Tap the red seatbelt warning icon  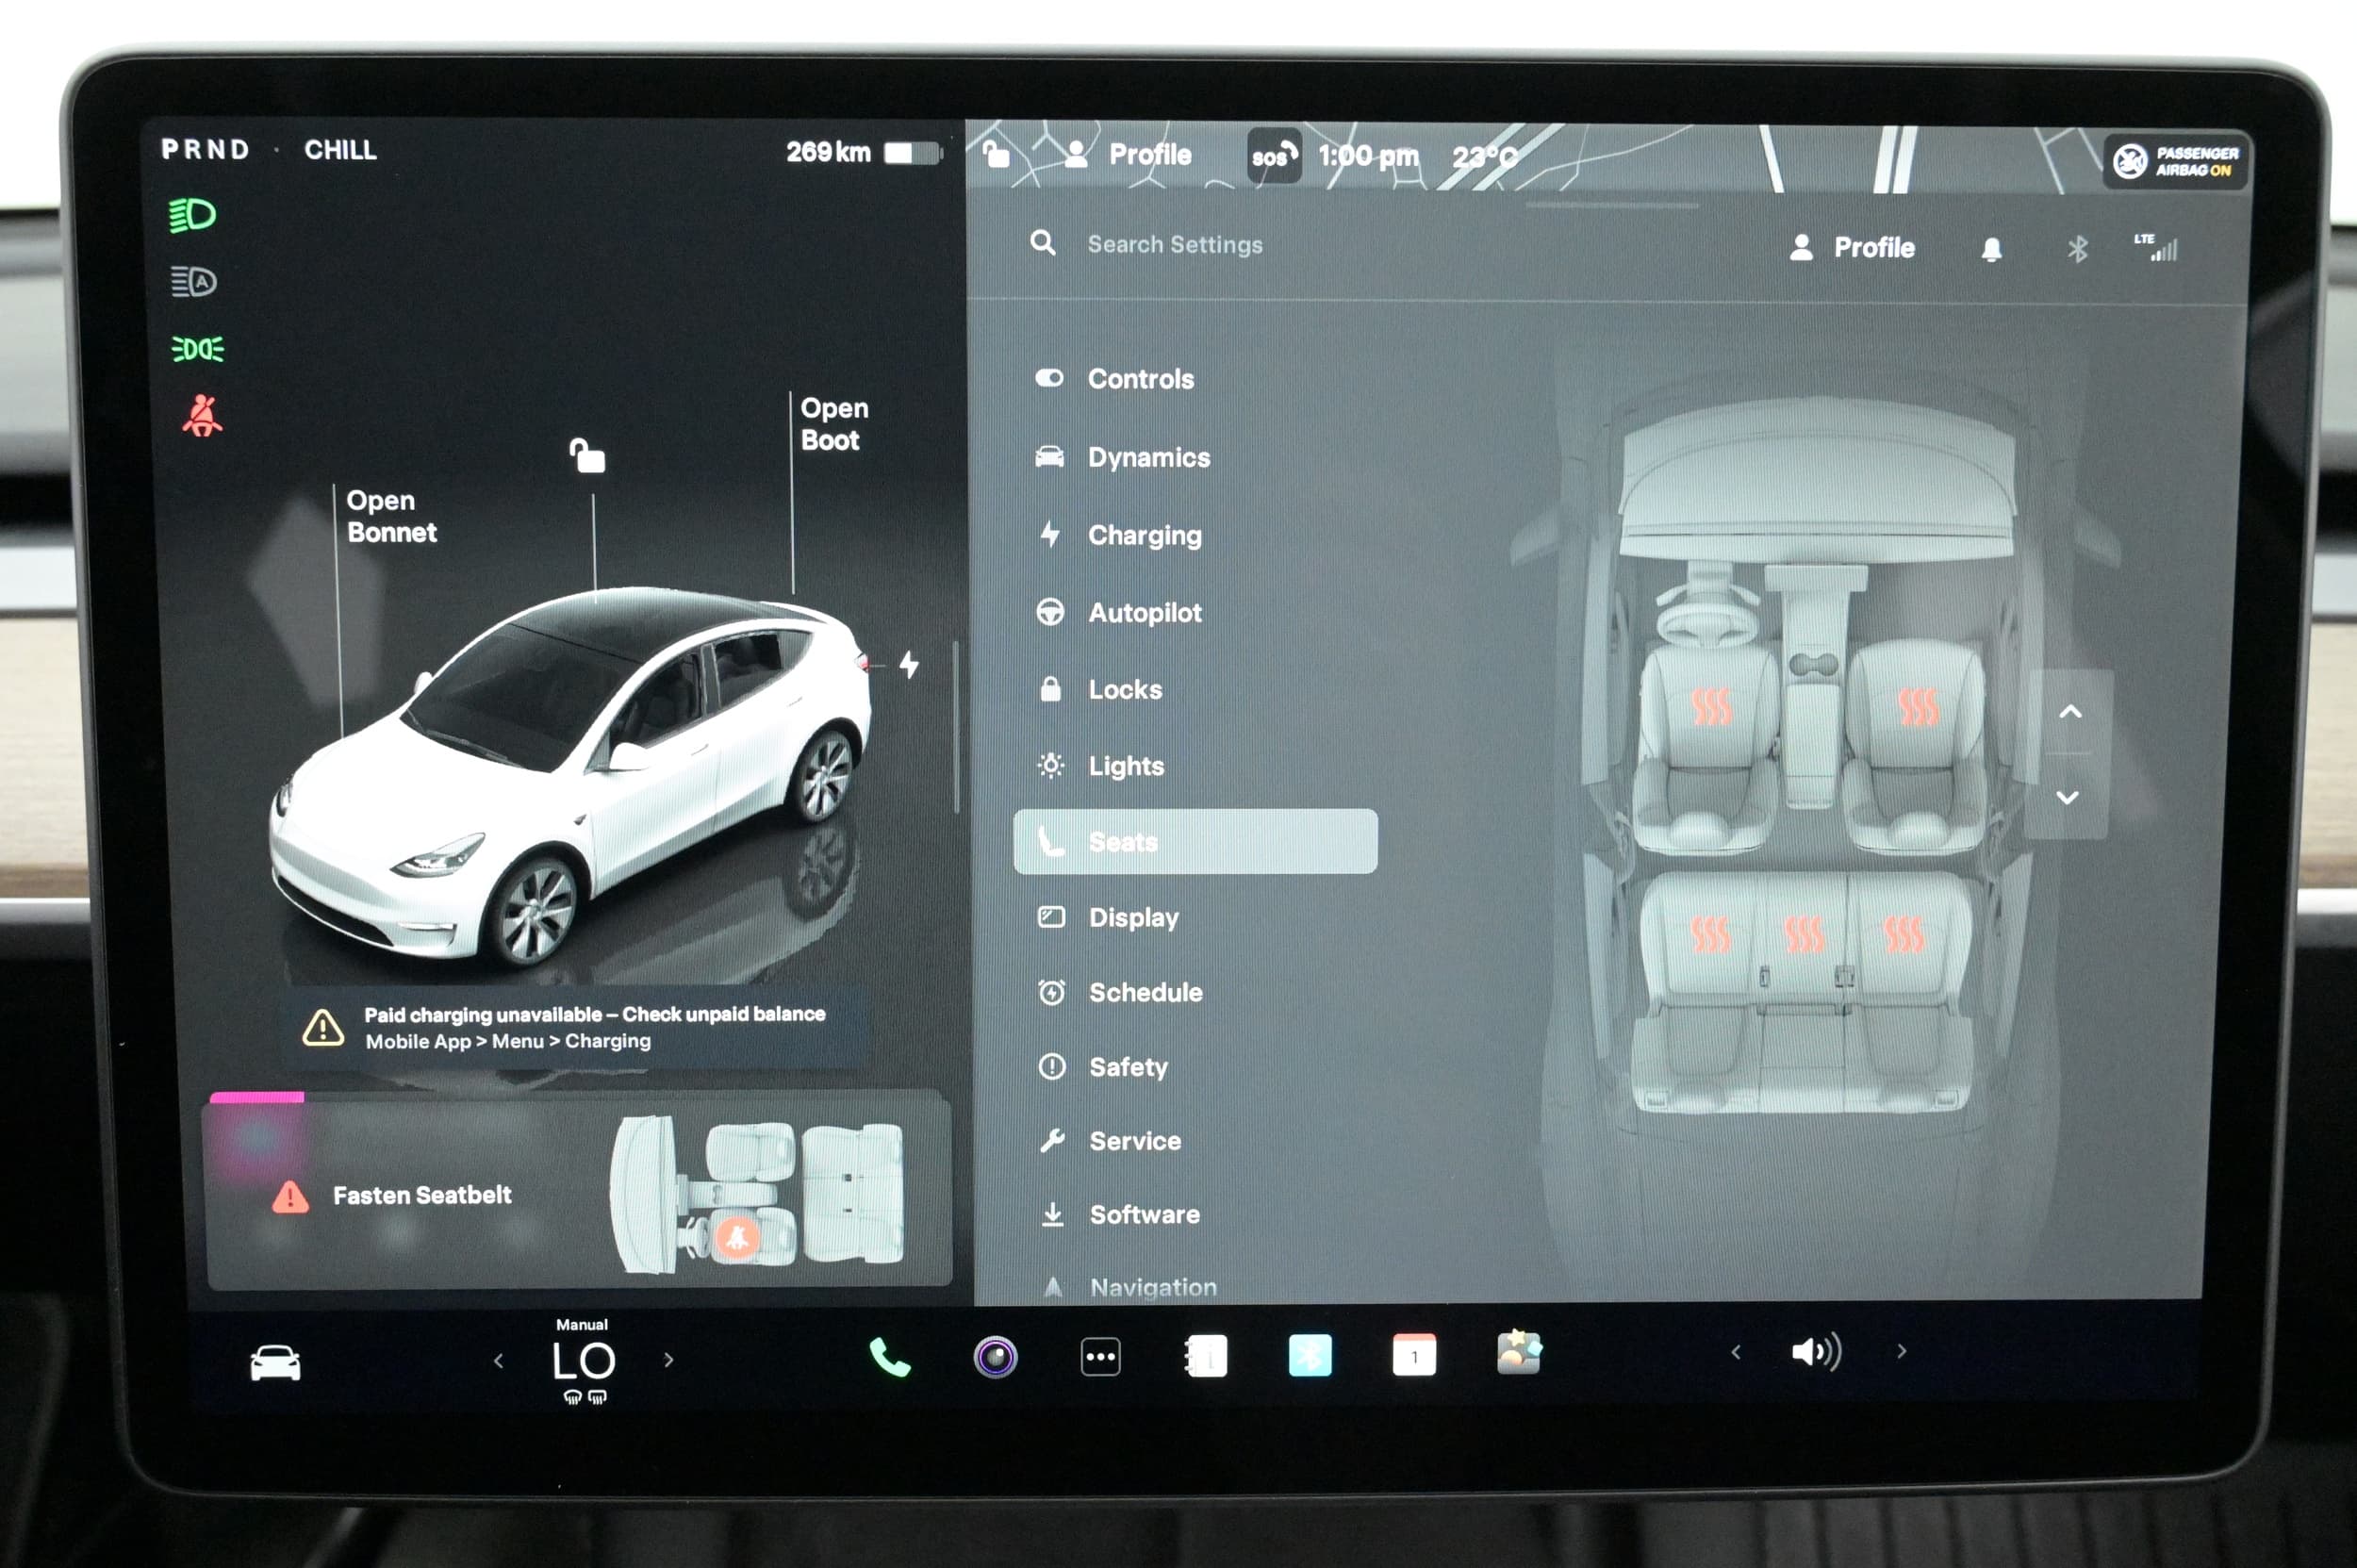(x=202, y=416)
